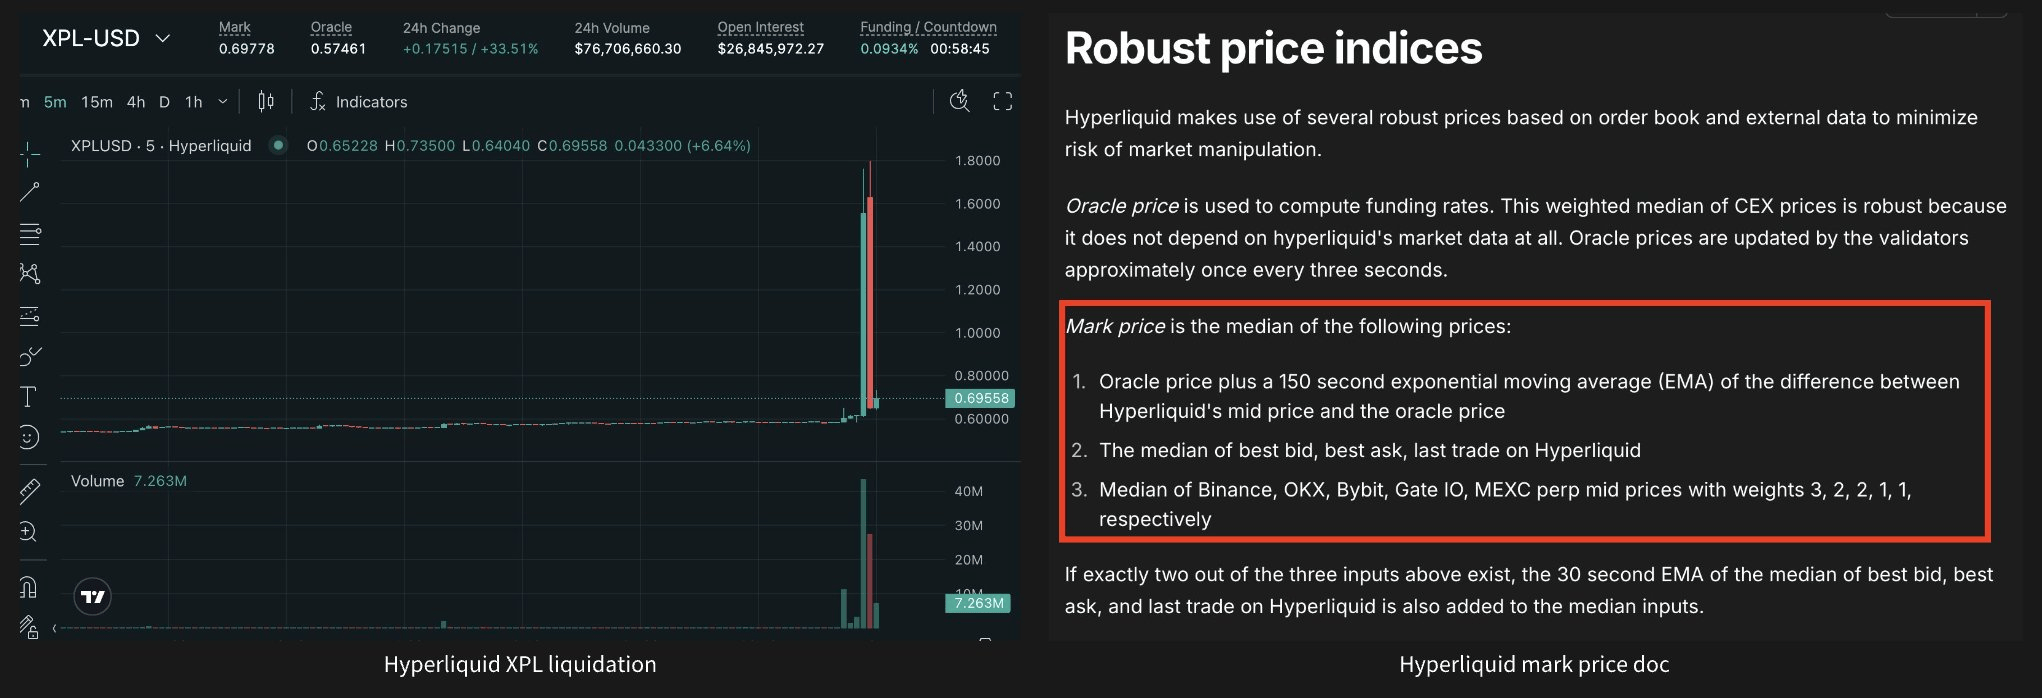Collapse the left drawing toolbar arrow
The width and height of the screenshot is (2042, 698).
(55, 628)
